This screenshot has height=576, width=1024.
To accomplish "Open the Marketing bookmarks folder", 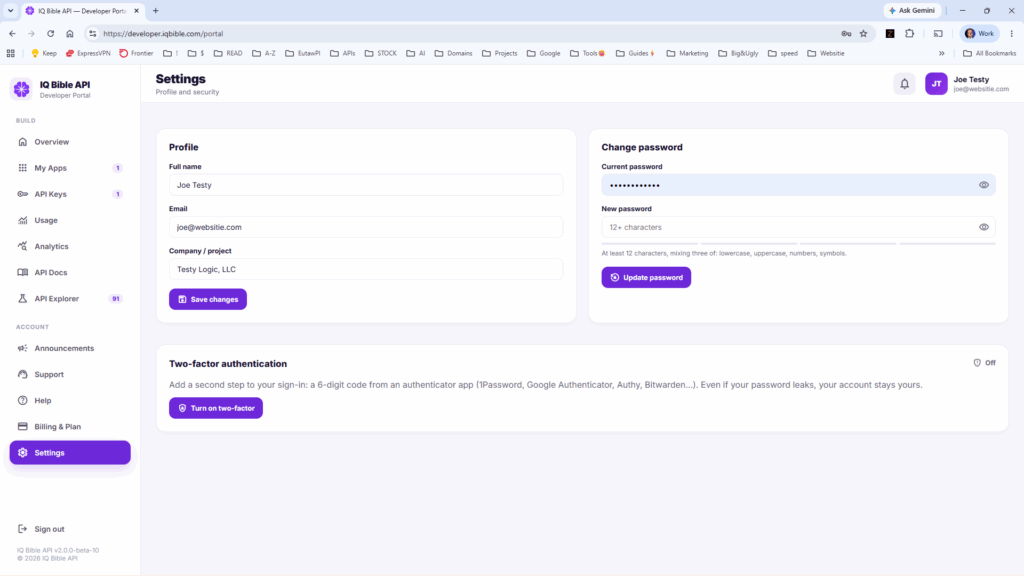I will coord(687,54).
